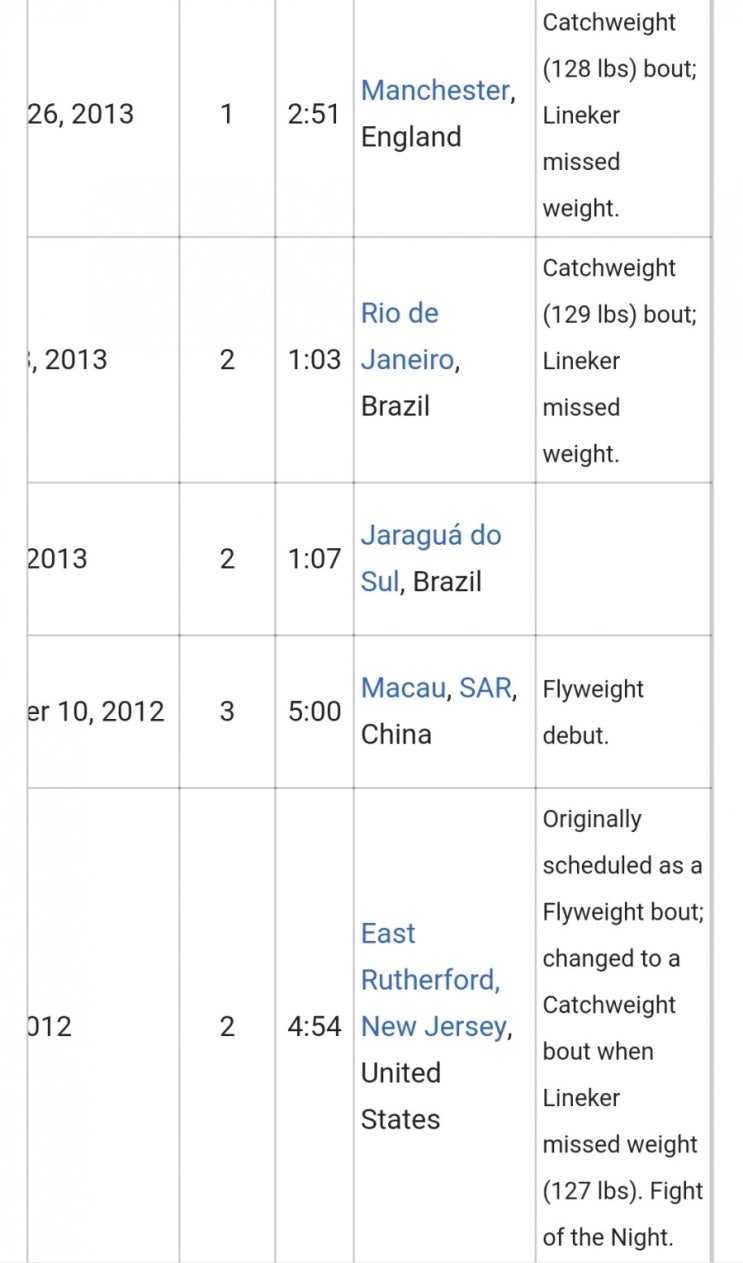Open the SAR link
The height and width of the screenshot is (1263, 743).
point(485,688)
